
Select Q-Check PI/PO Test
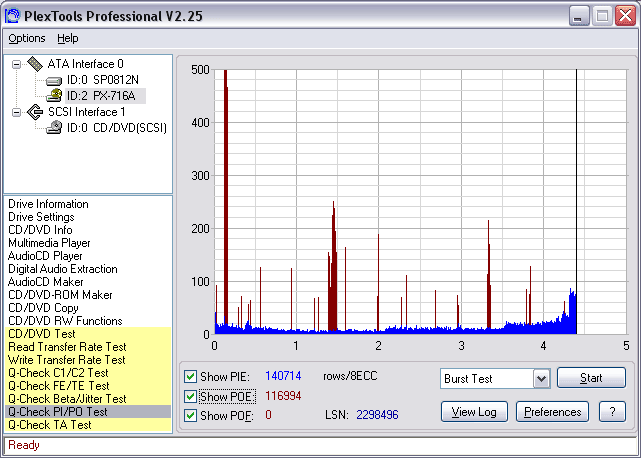pyautogui.click(x=88, y=412)
